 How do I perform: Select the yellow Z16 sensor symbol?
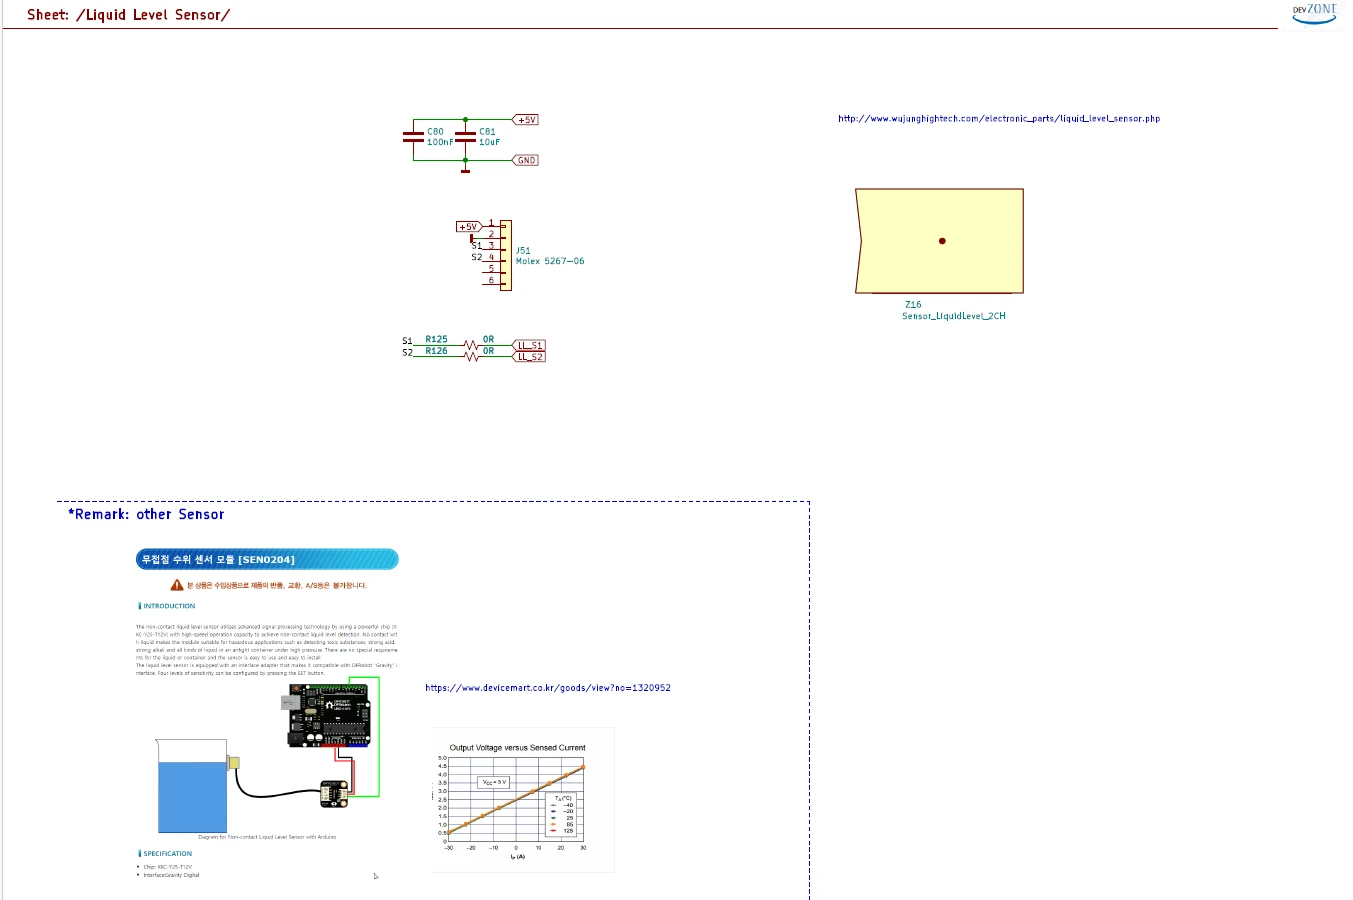940,241
